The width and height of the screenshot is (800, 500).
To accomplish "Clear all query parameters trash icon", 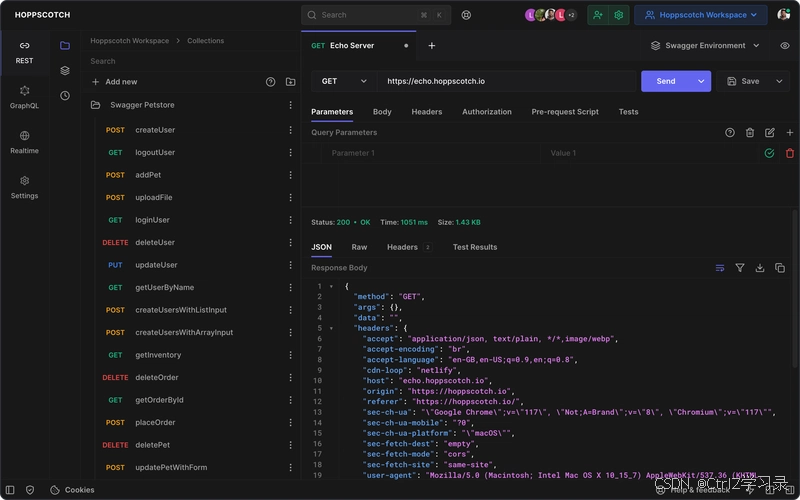I will (749, 133).
